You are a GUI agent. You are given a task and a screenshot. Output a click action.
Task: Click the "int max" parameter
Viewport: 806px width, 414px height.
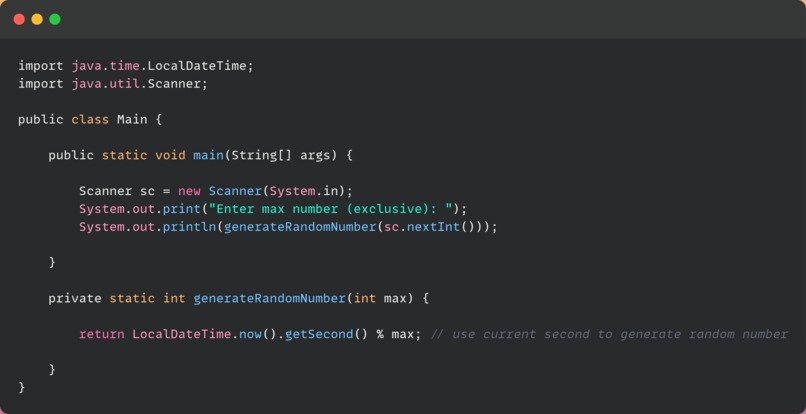[x=380, y=298]
